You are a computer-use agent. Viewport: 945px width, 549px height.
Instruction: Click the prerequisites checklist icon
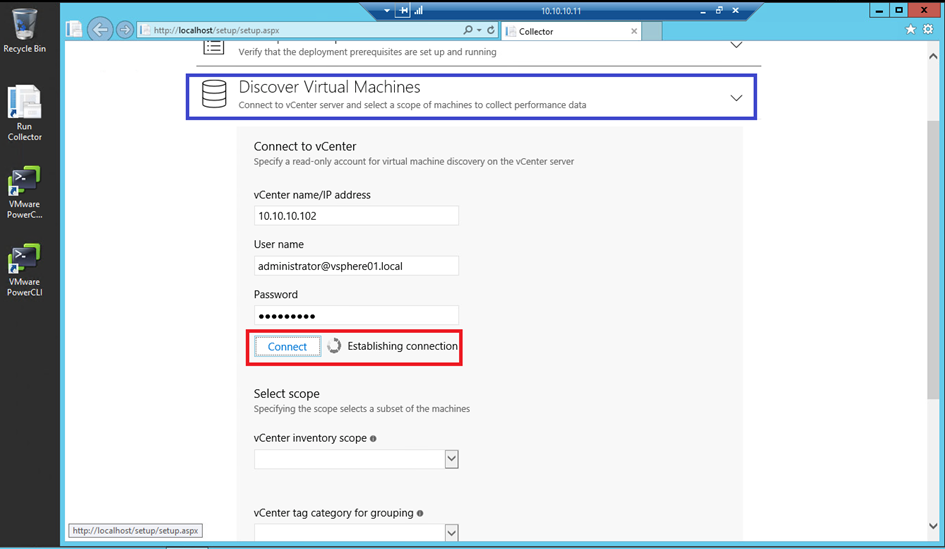pyautogui.click(x=213, y=47)
